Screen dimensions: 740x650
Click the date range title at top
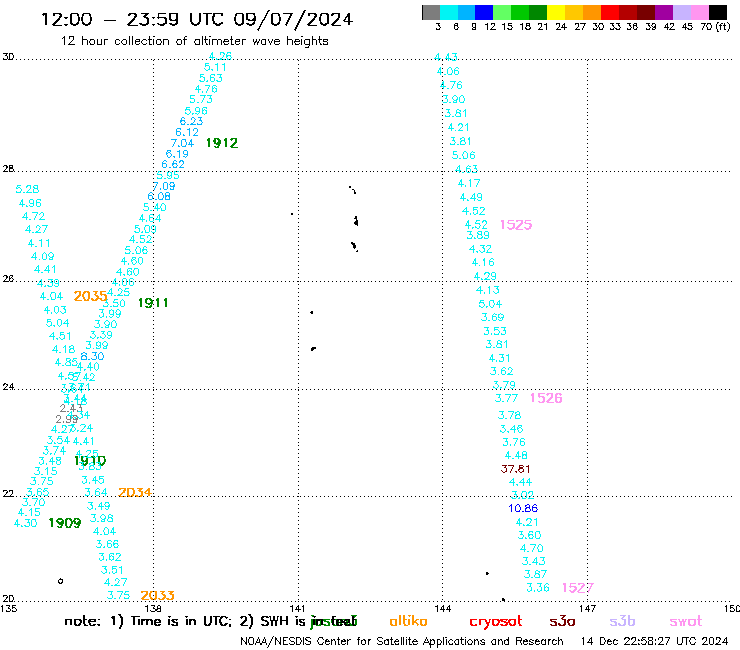coord(197,19)
